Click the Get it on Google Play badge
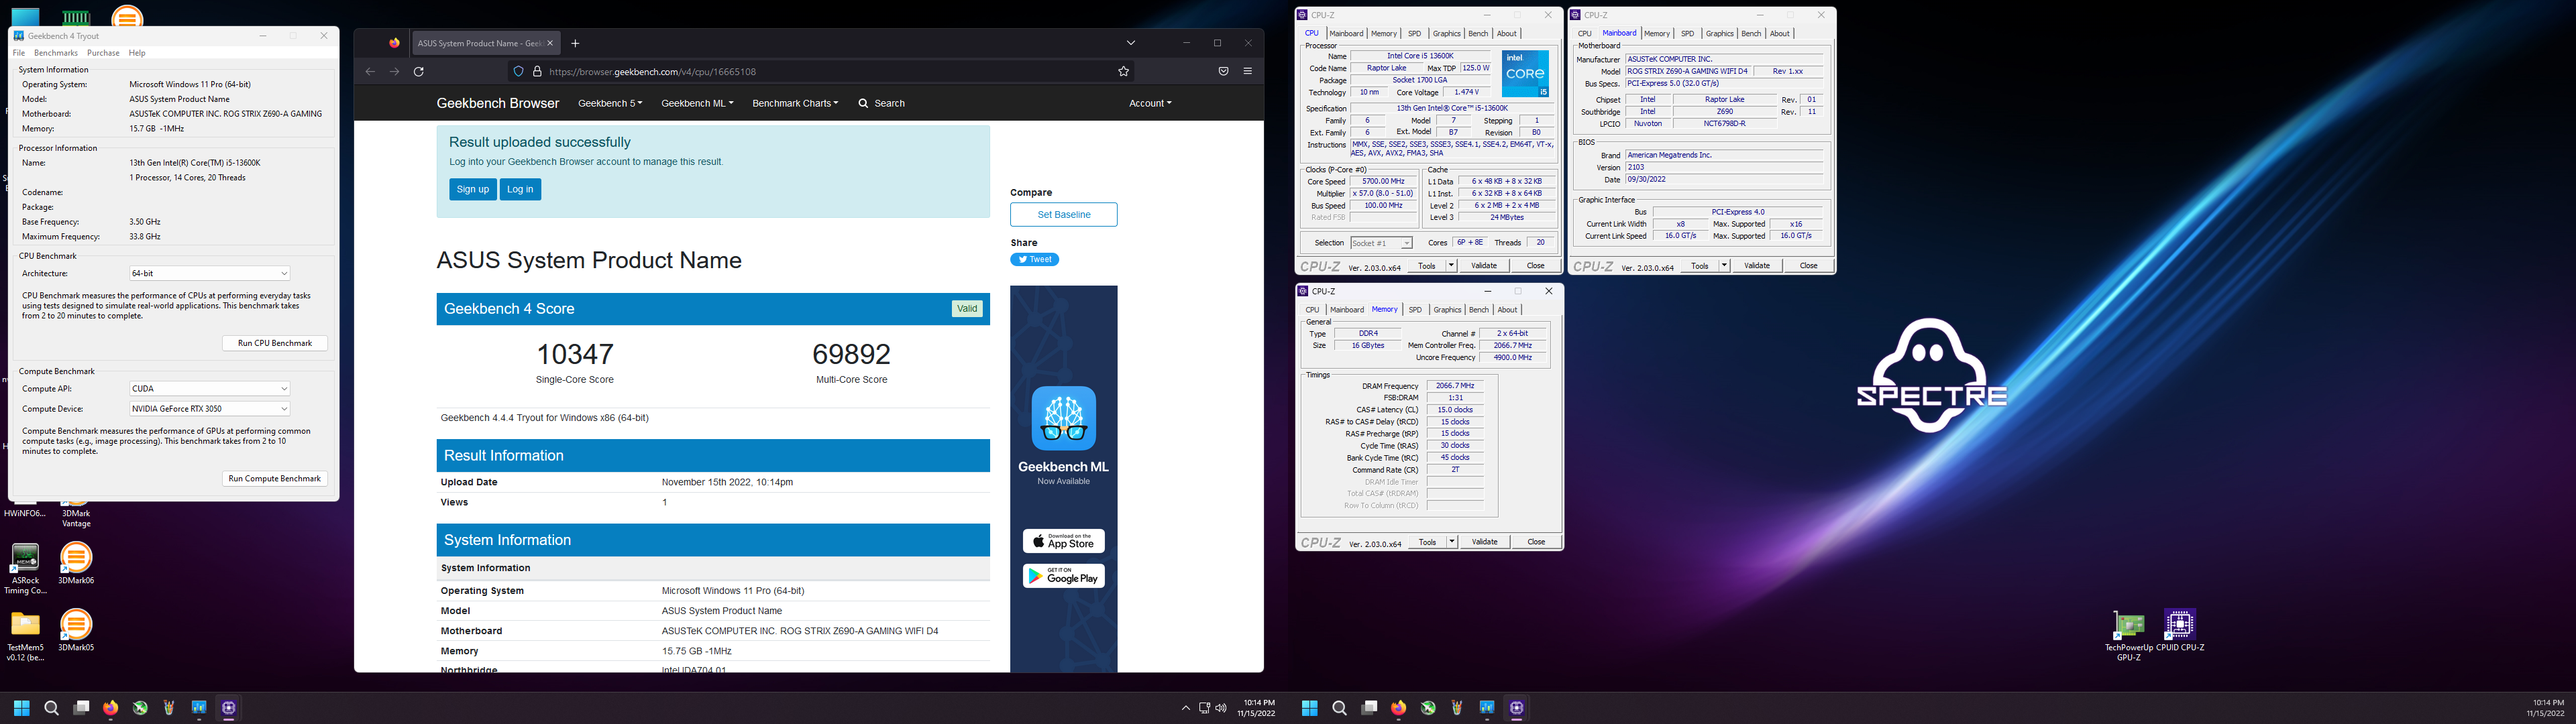The image size is (2576, 724). coord(1063,576)
